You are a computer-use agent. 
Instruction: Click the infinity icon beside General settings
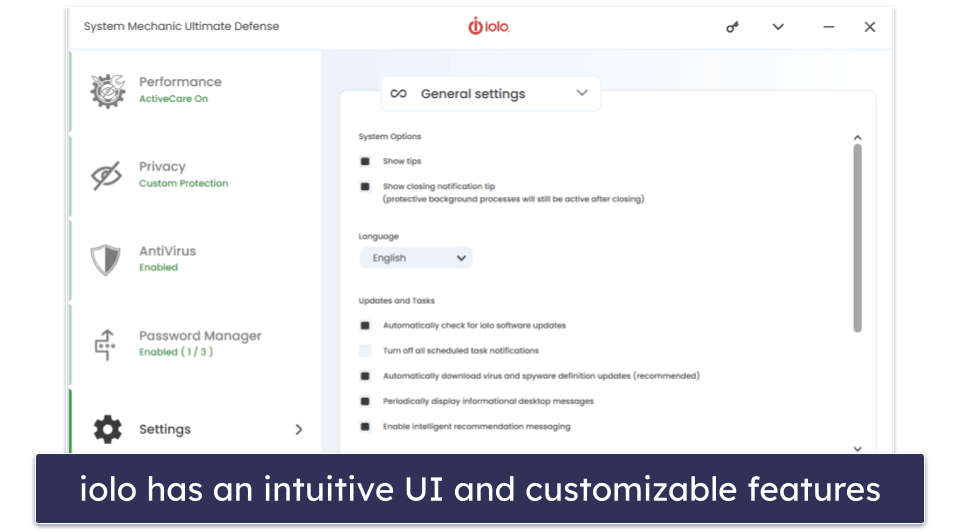coord(399,94)
